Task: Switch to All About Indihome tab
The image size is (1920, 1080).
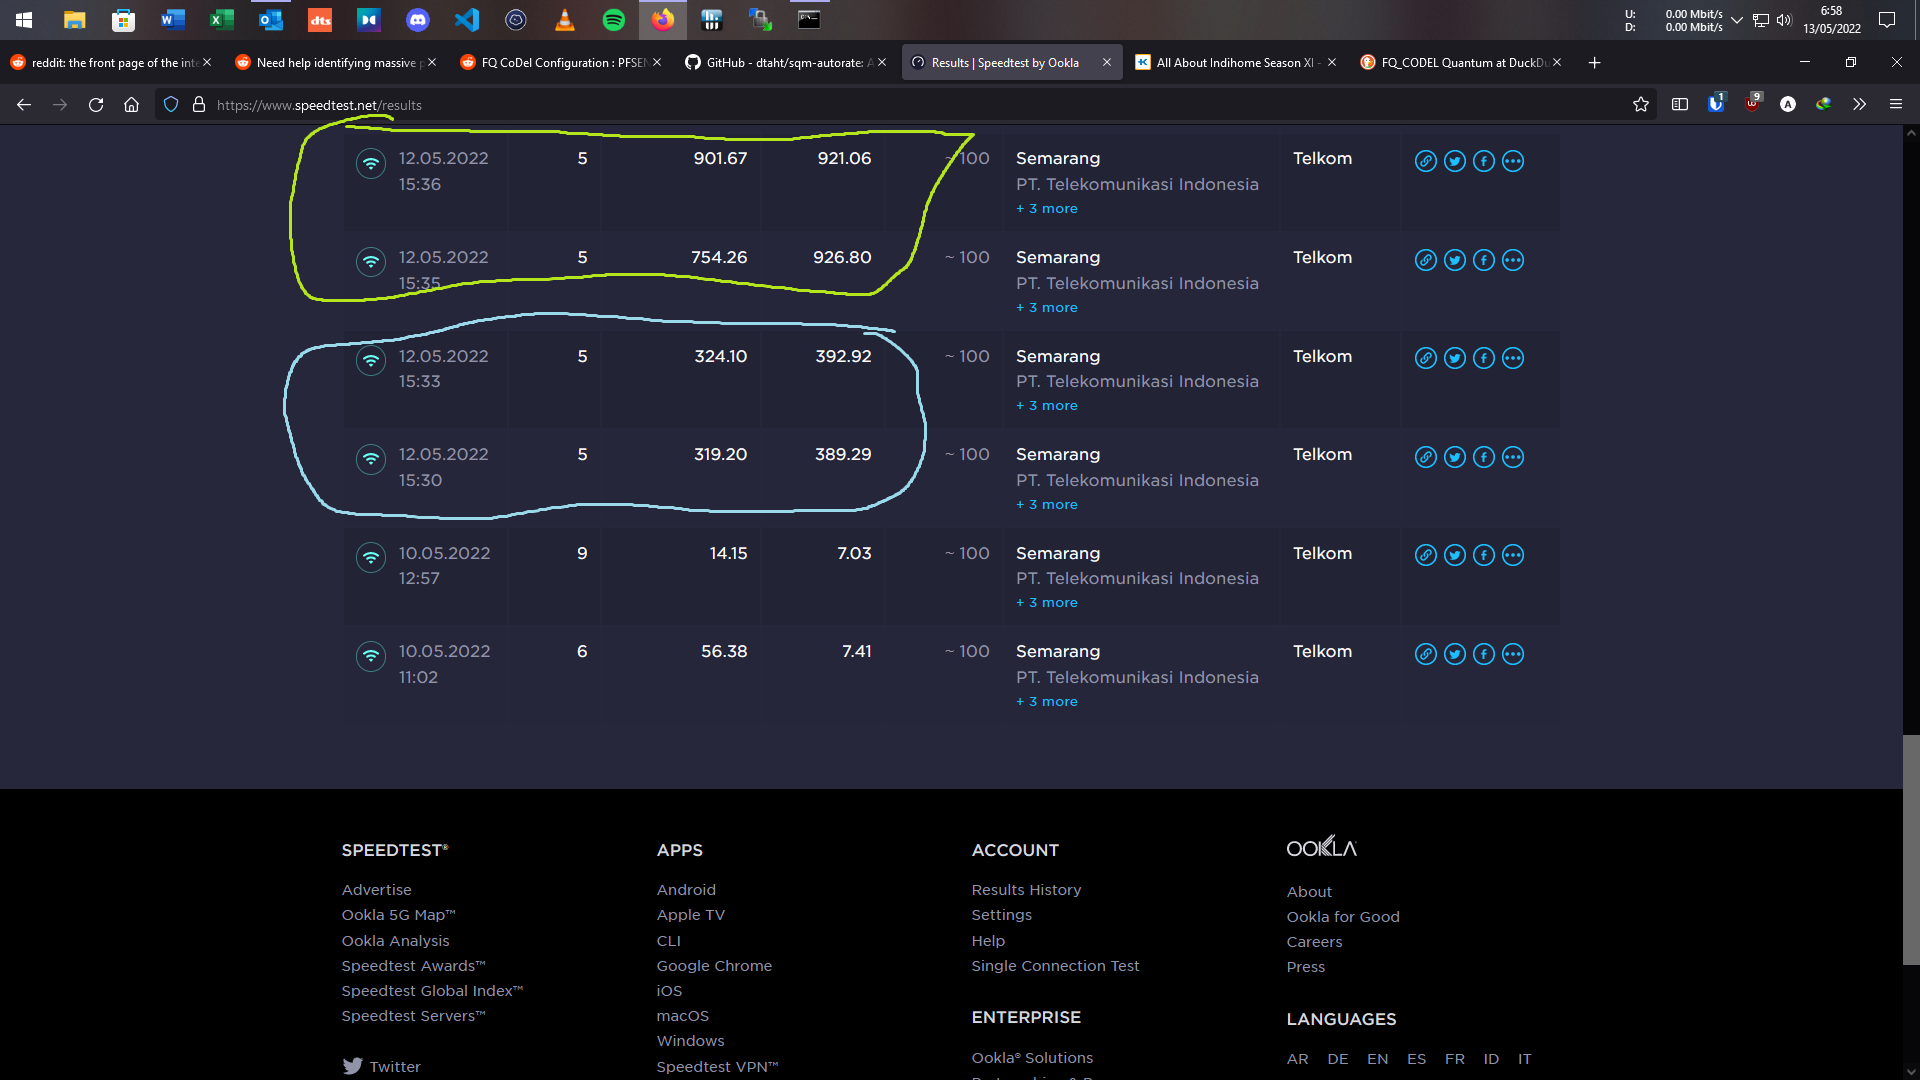Action: pos(1235,62)
